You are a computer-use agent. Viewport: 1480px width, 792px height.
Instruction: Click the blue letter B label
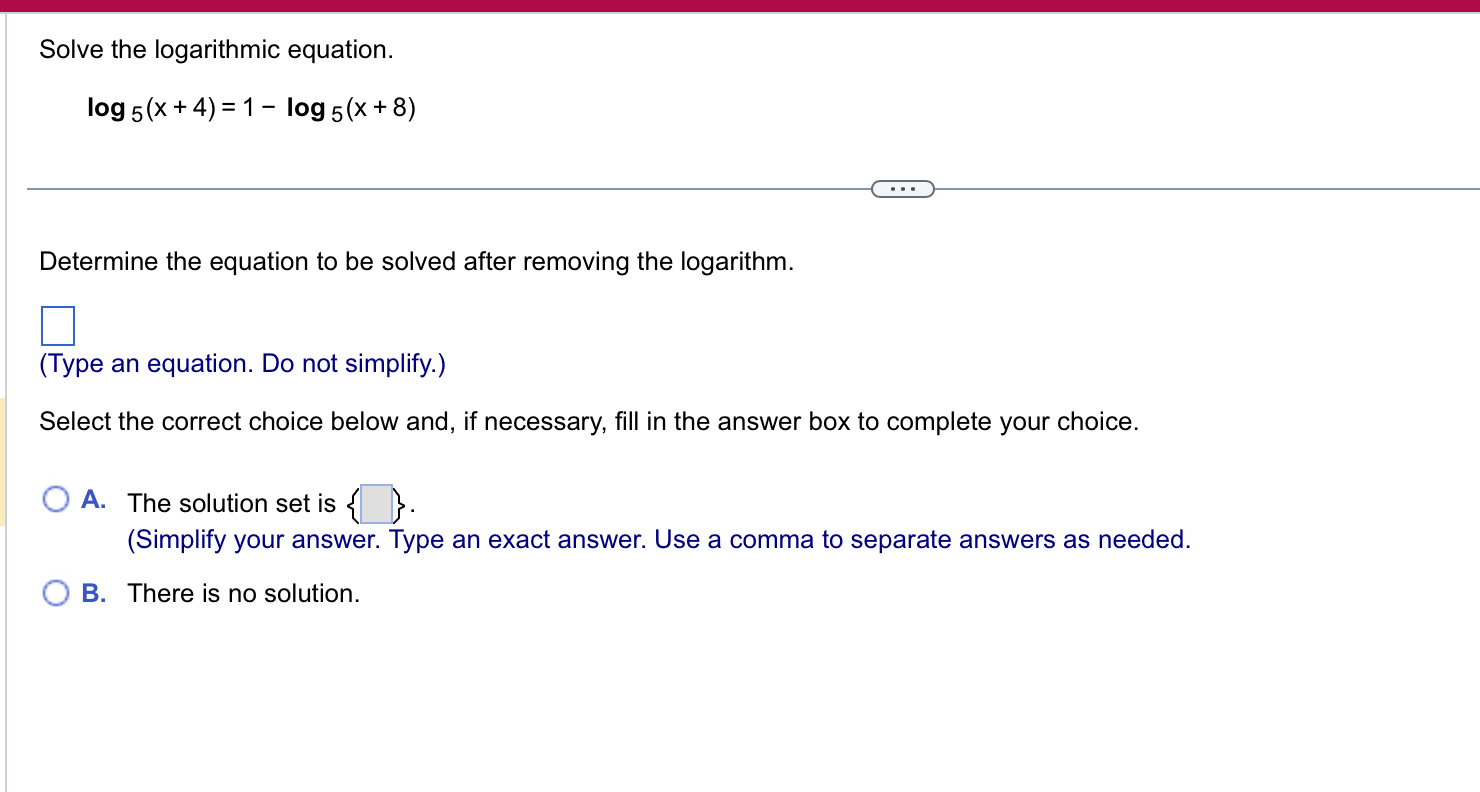pos(95,592)
